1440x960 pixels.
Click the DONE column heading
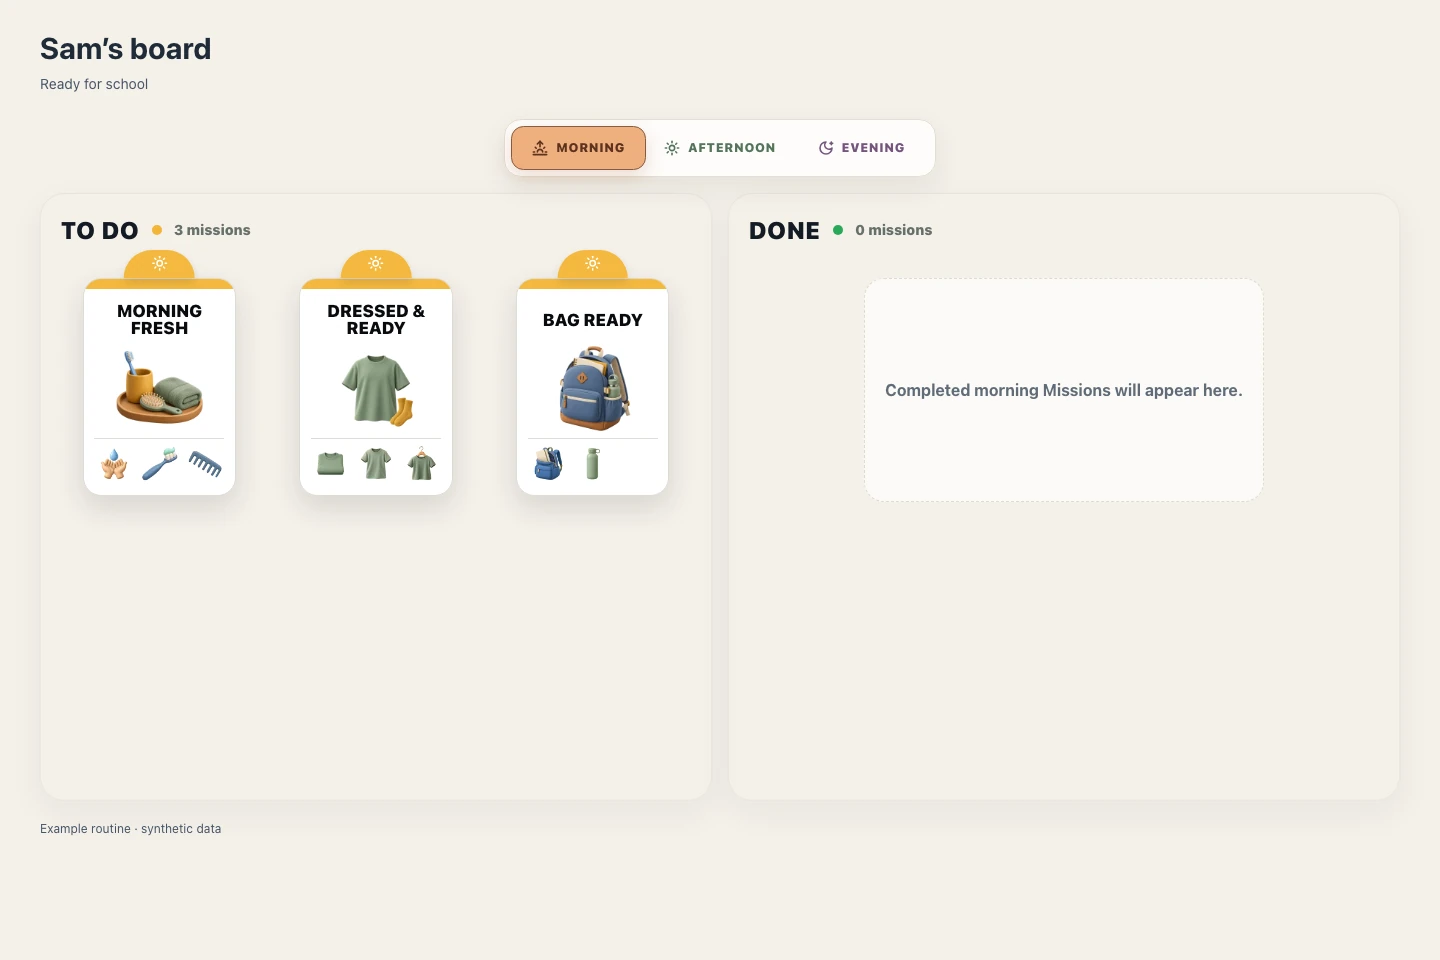(784, 231)
